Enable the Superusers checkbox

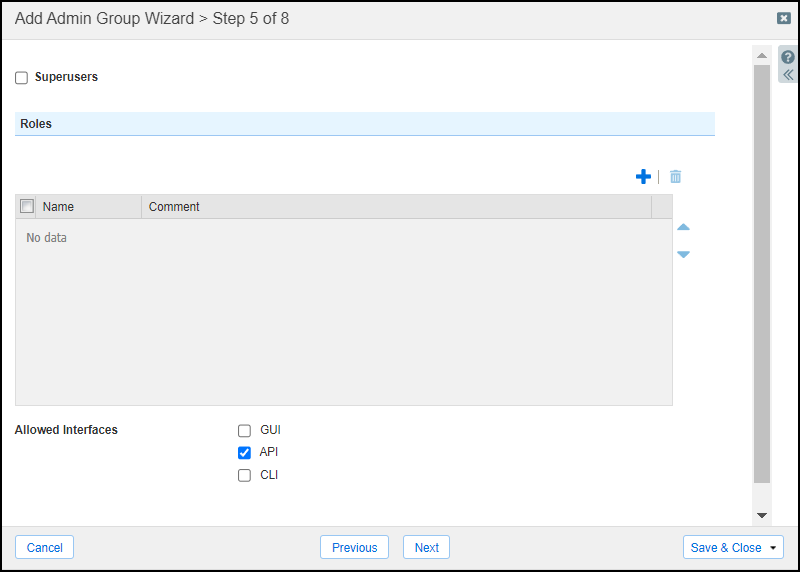(22, 78)
